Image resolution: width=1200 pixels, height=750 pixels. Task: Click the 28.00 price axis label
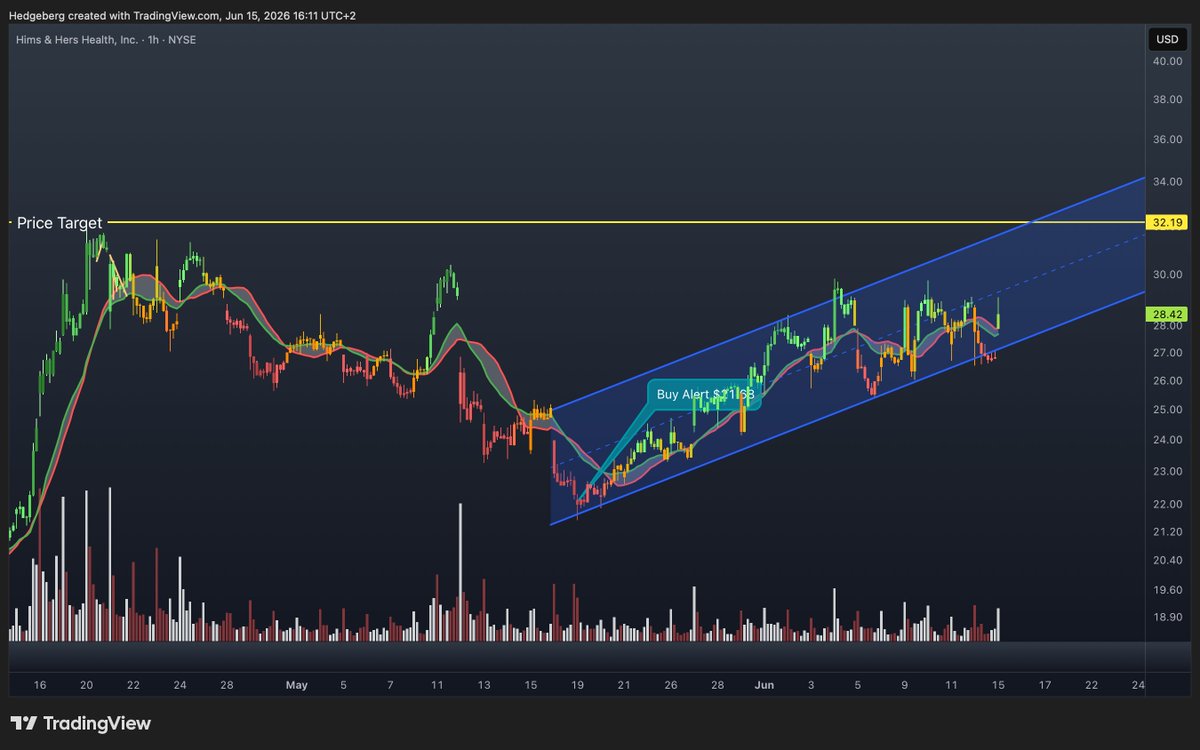click(1167, 326)
